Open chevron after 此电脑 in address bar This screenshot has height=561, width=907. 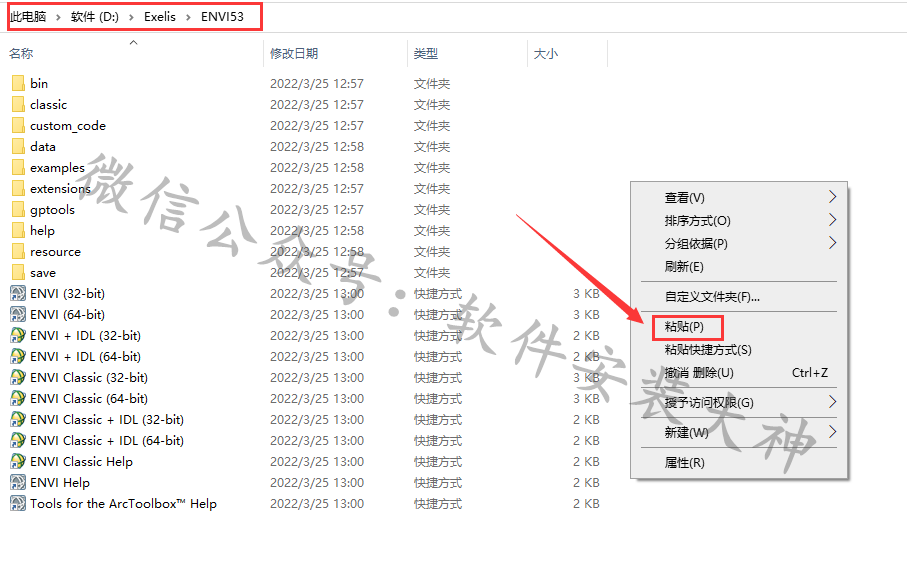pyautogui.click(x=58, y=17)
